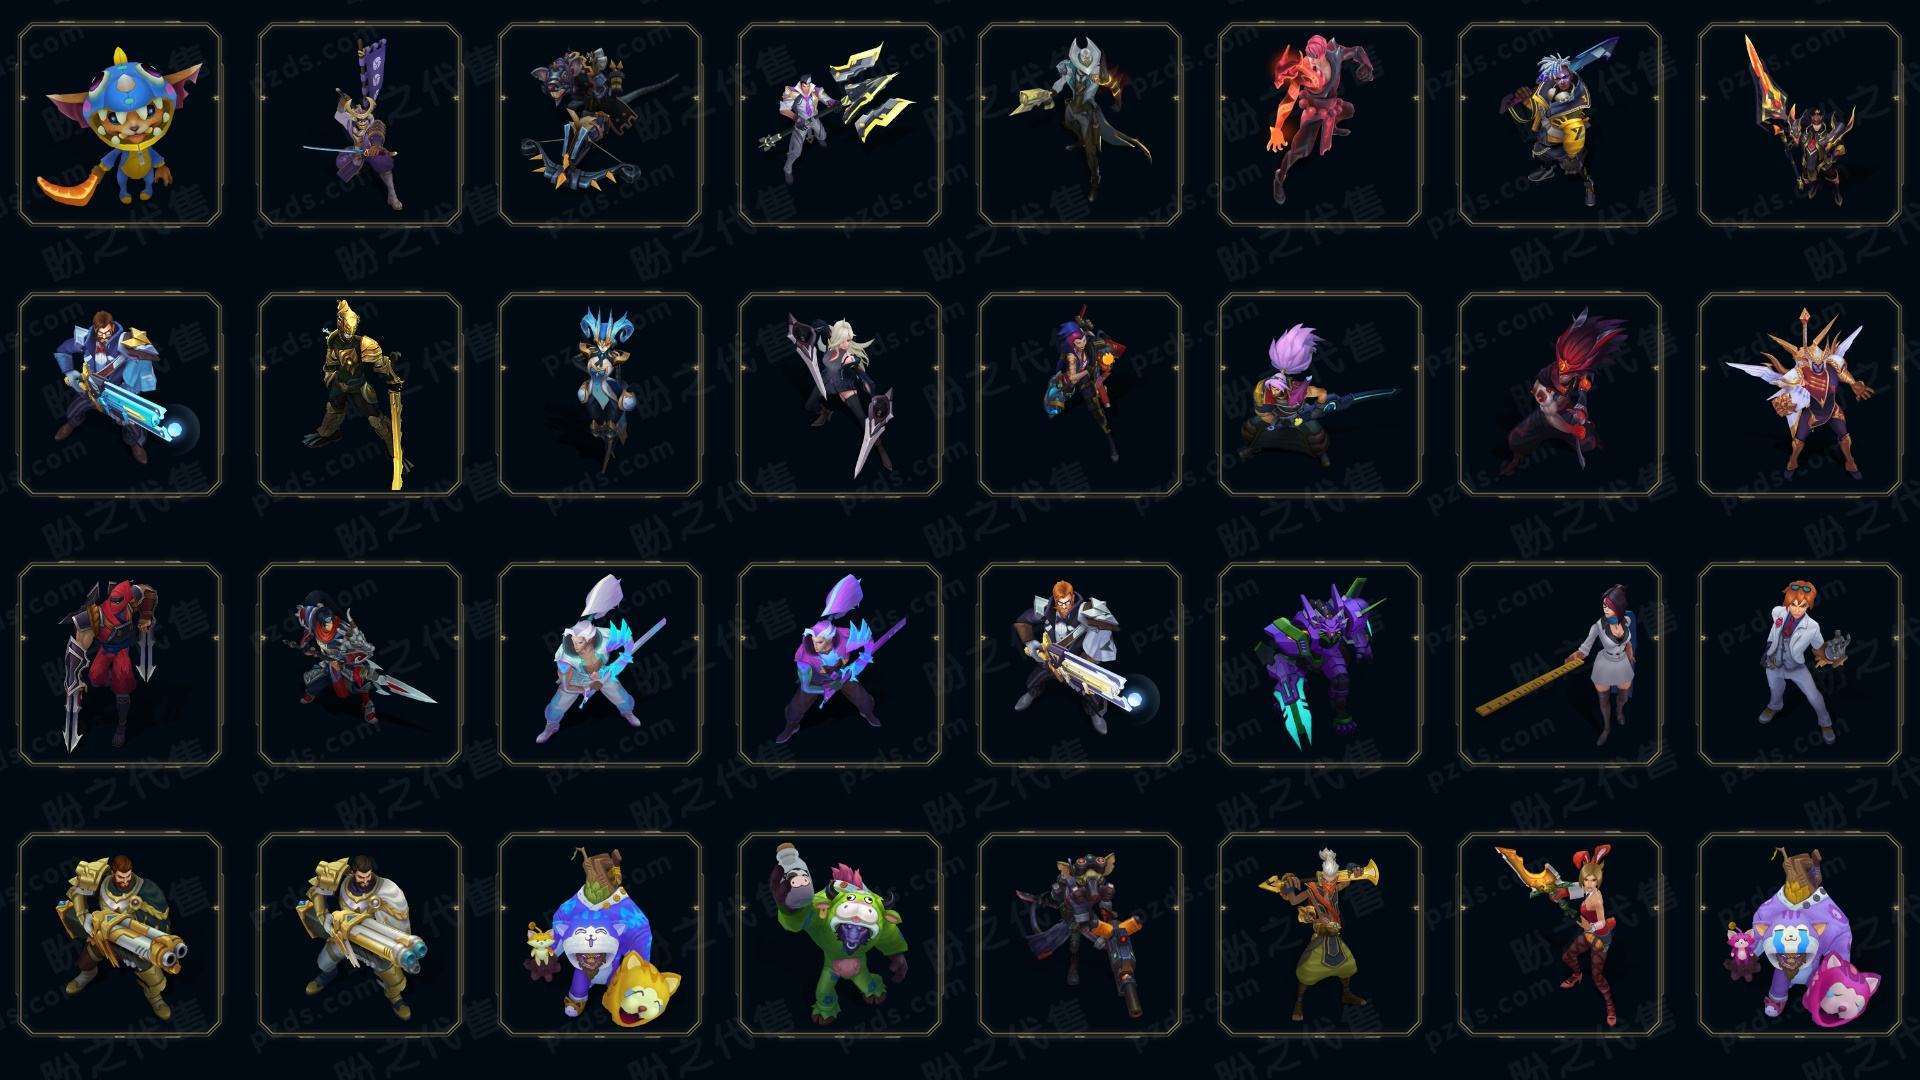Screen dimensions: 1920x1080
Task: Select the blue dinosaur-costume Gnar skin
Action: click(120, 124)
